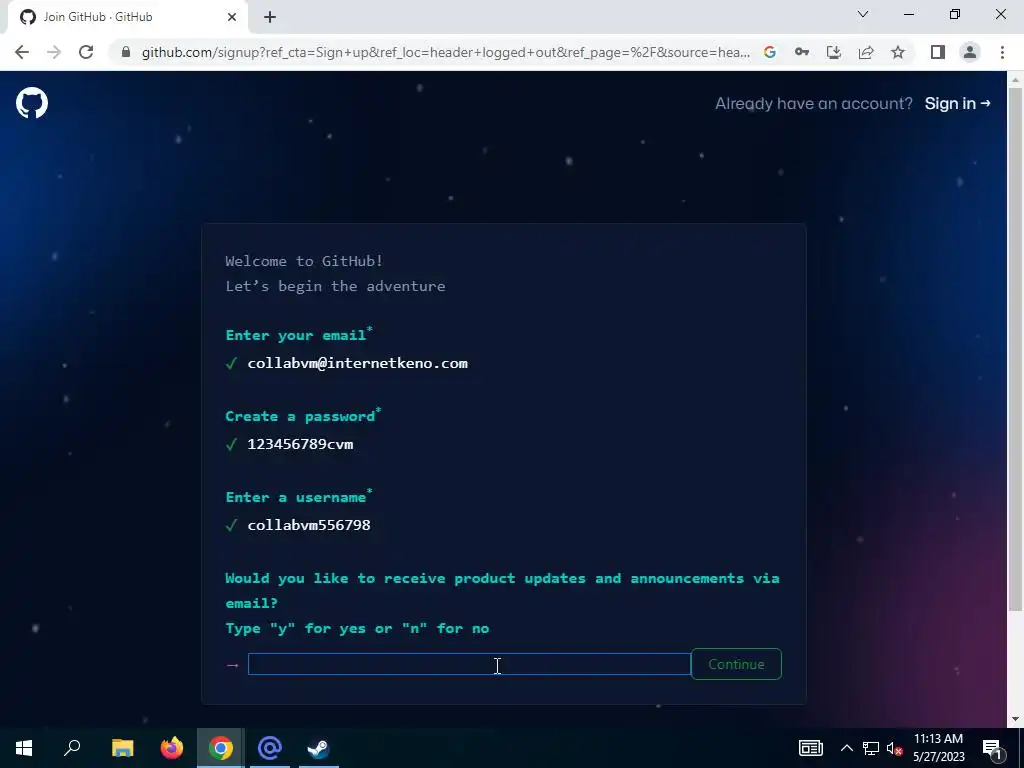Image resolution: width=1024 pixels, height=768 pixels.
Task: Click the Continue button
Action: click(x=736, y=664)
